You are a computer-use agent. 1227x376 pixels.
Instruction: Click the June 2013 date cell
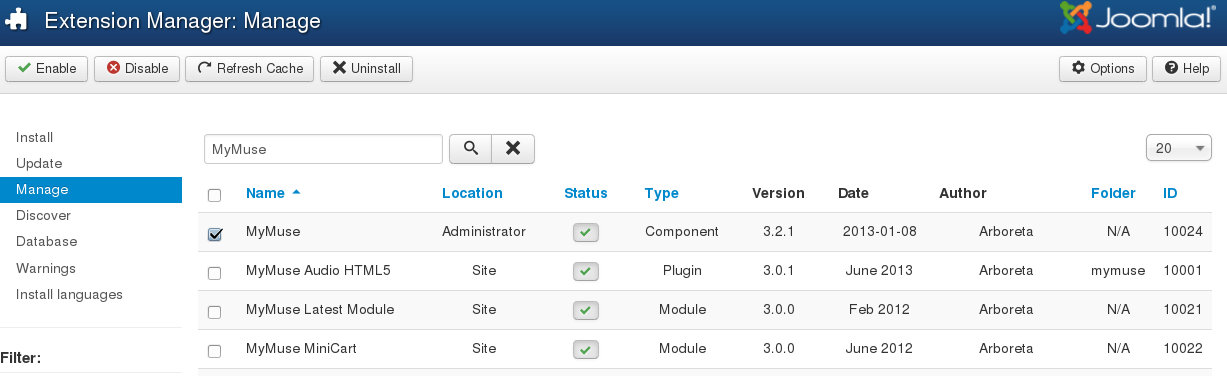point(880,270)
